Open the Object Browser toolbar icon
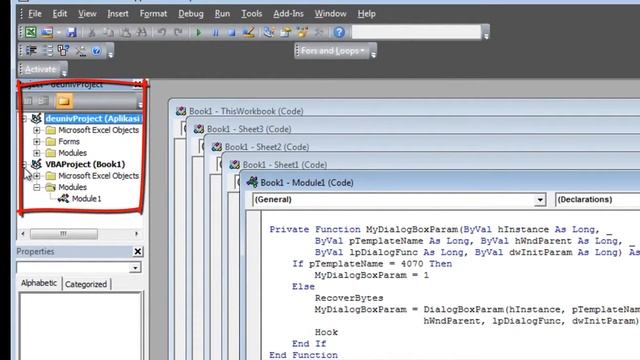Image resolution: width=640 pixels, height=360 pixels. [x=302, y=32]
